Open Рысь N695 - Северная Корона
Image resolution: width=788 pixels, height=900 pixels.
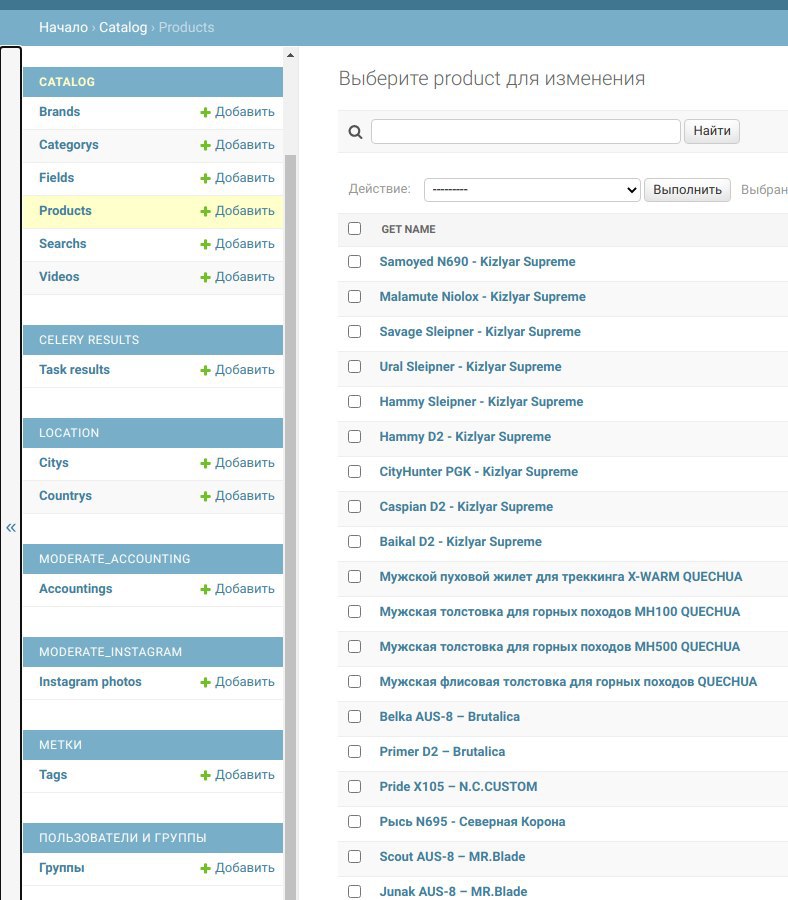click(472, 822)
